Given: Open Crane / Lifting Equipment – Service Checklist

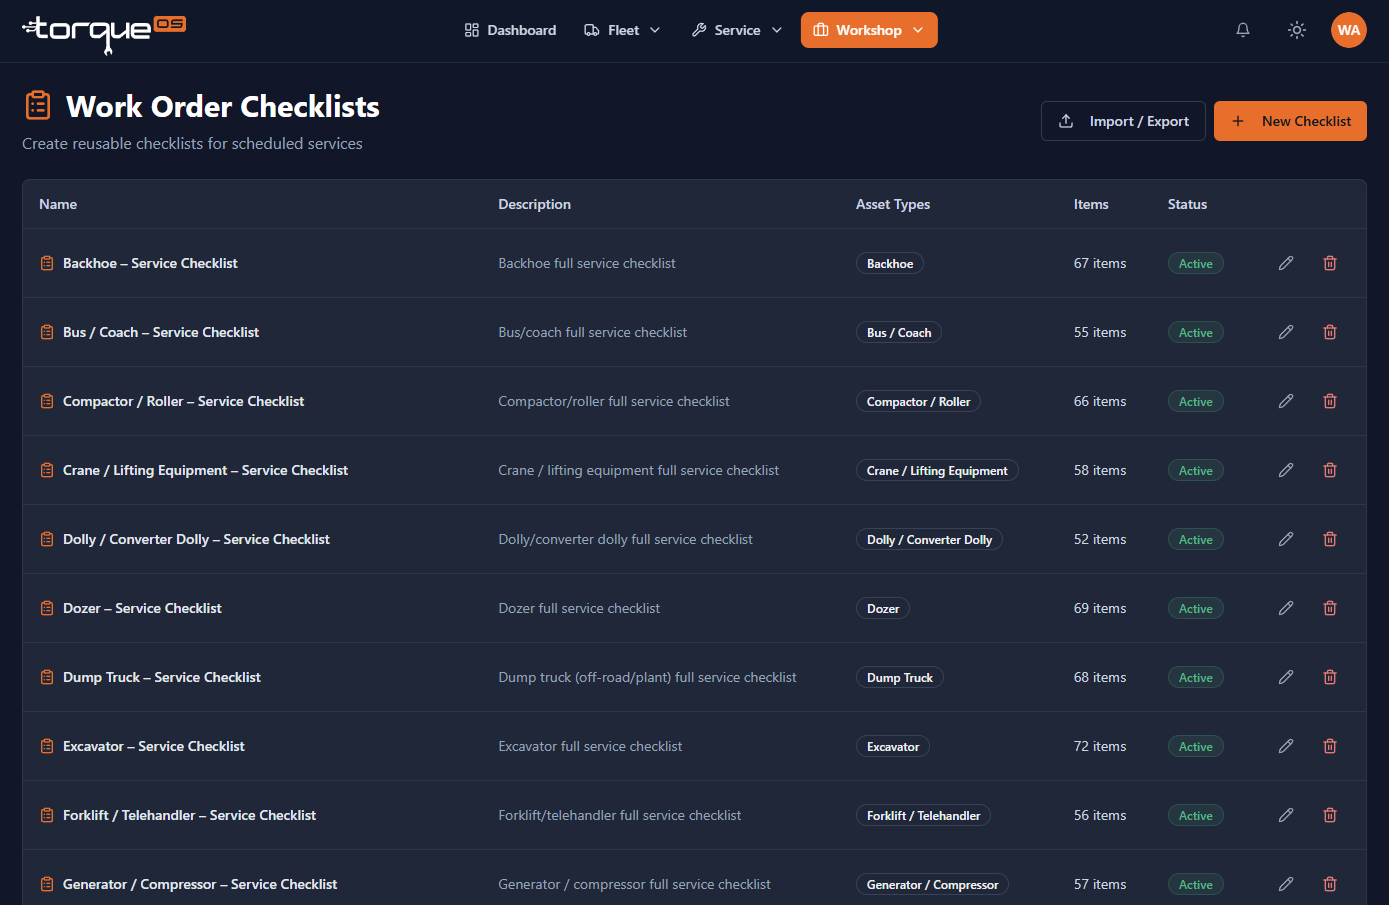Looking at the screenshot, I should coord(205,470).
